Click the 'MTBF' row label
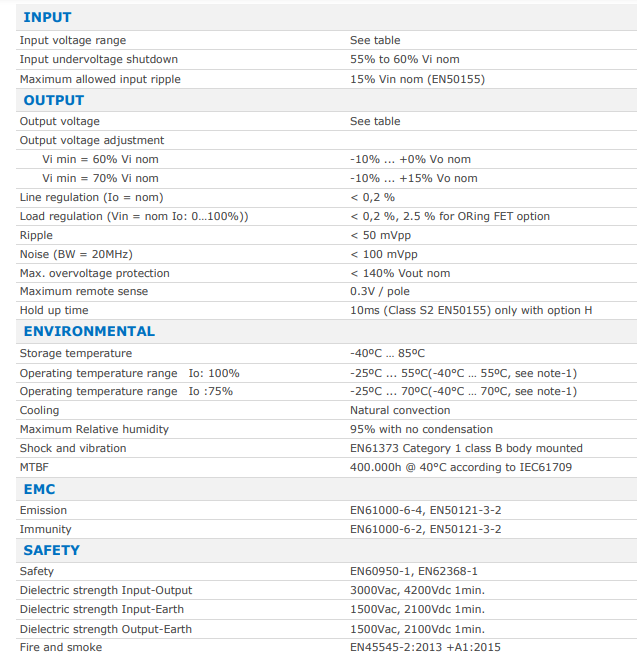 (34, 467)
